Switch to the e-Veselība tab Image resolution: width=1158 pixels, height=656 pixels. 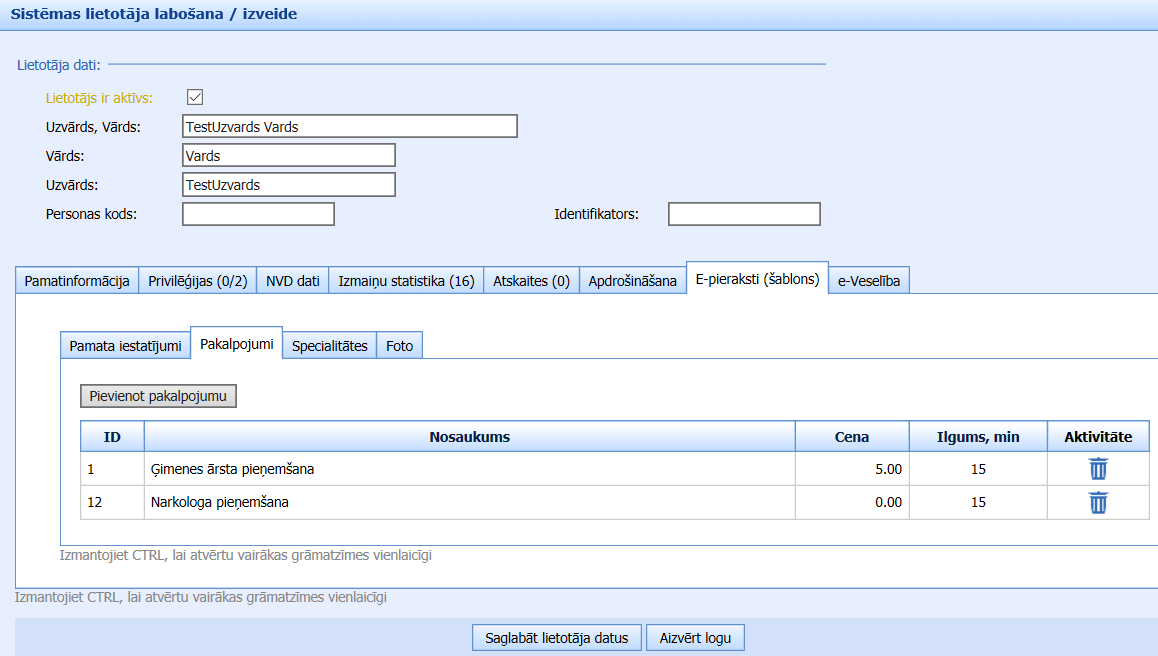coord(868,281)
